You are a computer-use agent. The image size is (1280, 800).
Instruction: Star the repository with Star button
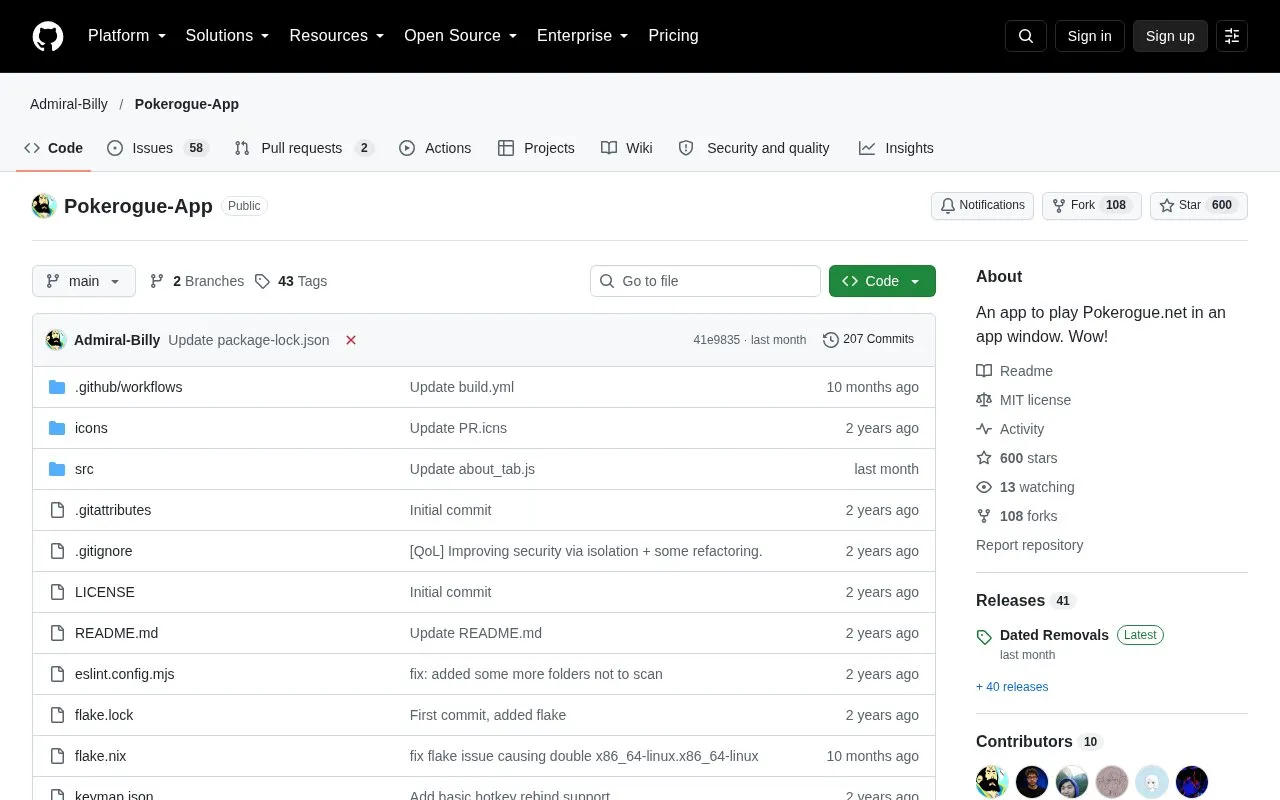(1198, 206)
